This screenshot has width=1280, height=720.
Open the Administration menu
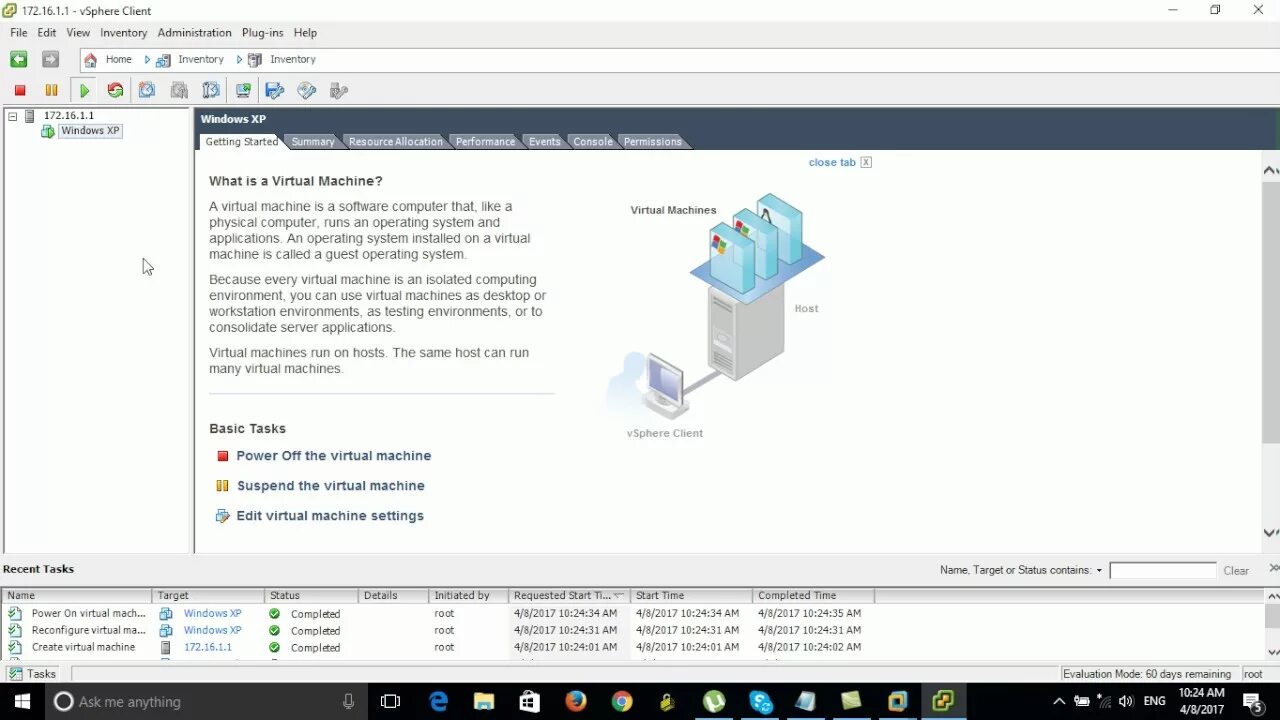(194, 33)
